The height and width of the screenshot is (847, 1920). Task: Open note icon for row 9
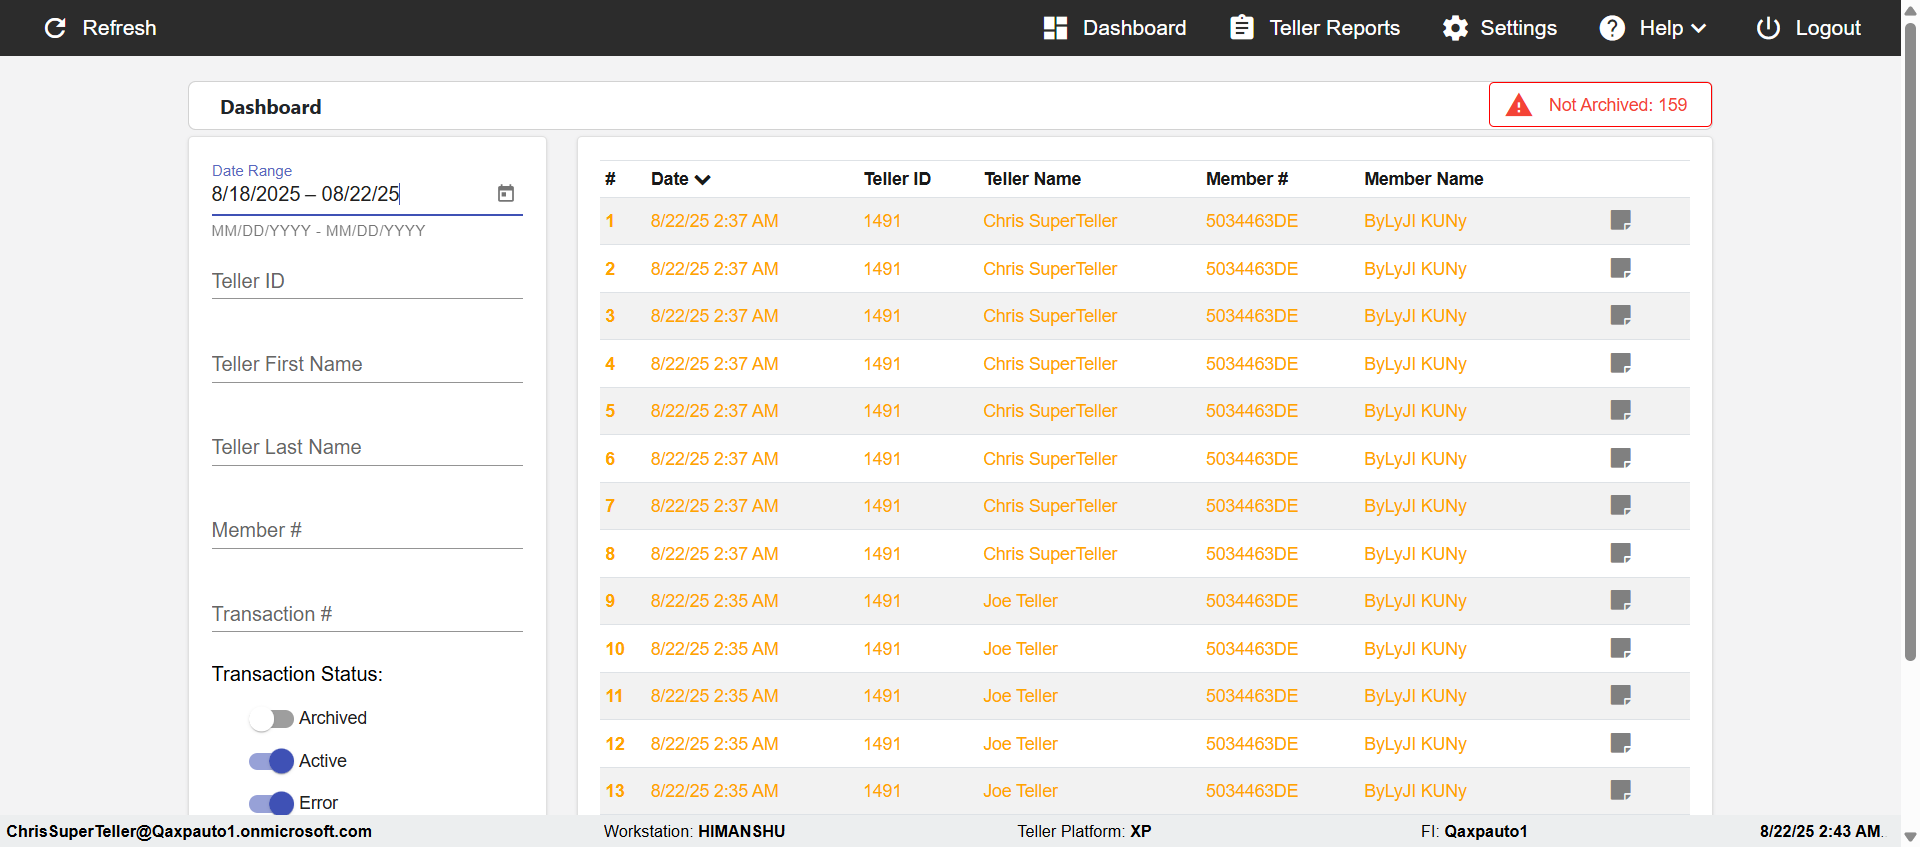(1621, 600)
